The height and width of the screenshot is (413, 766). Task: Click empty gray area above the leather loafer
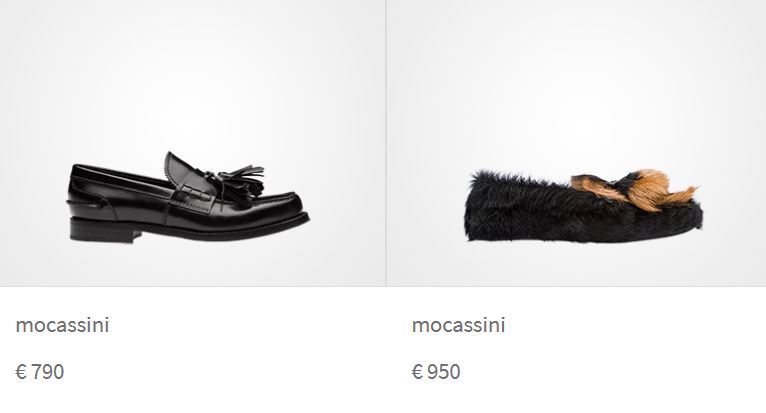point(192,73)
